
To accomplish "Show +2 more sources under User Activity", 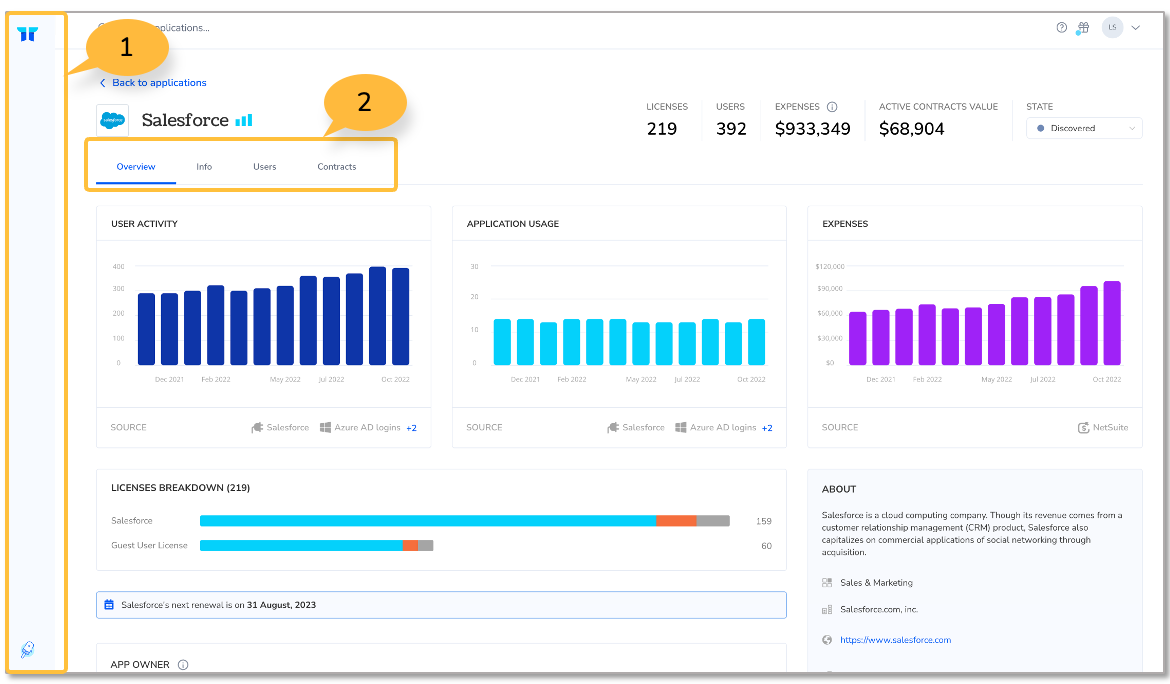I will pyautogui.click(x=411, y=428).
